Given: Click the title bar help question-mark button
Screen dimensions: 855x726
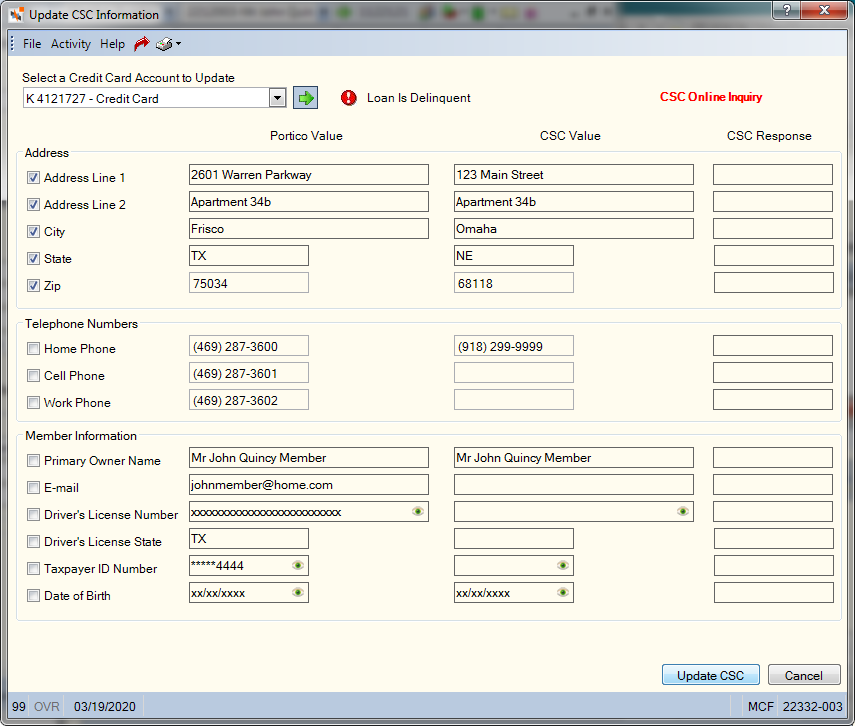Looking at the screenshot, I should pyautogui.click(x=787, y=10).
